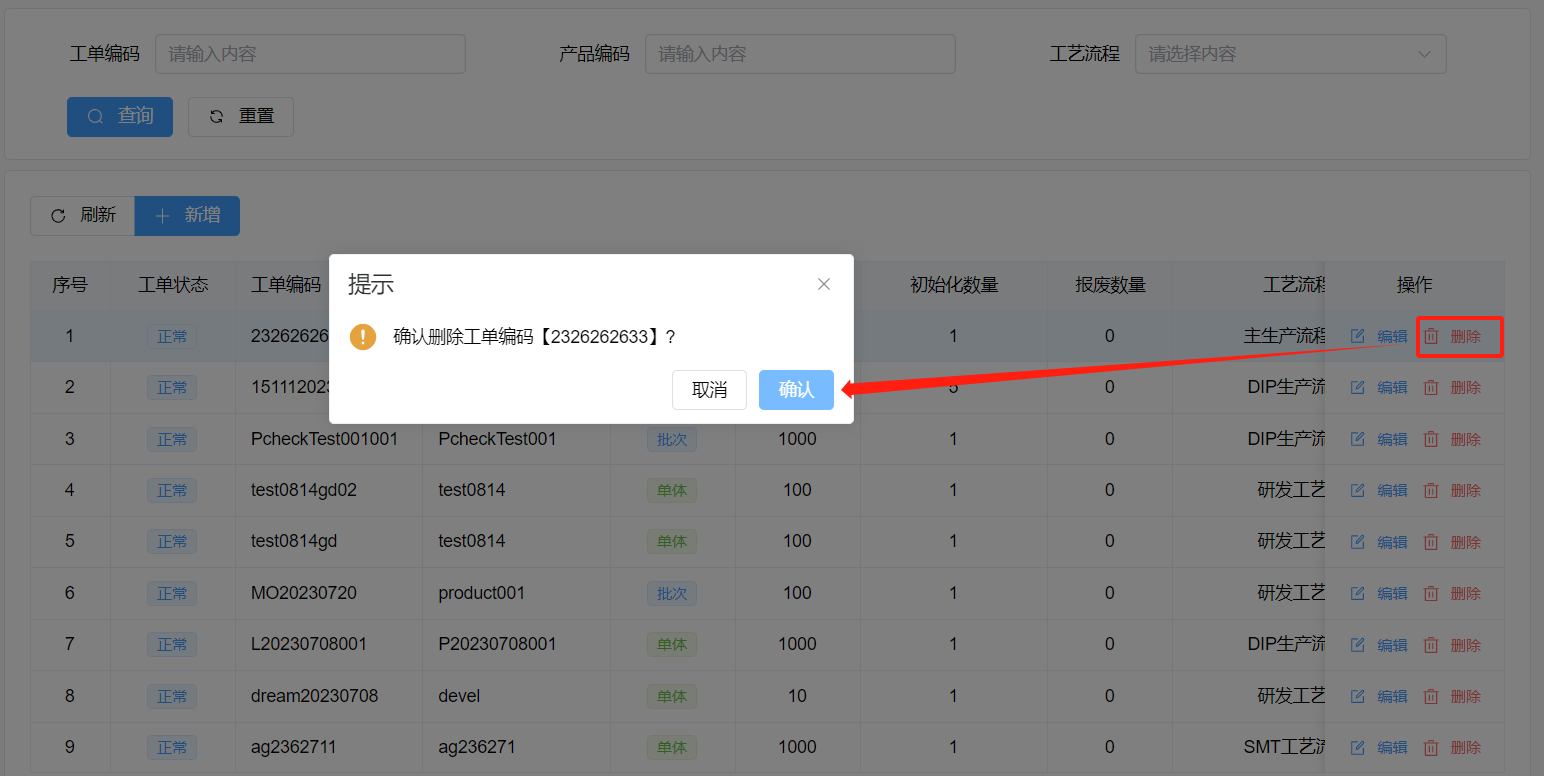The width and height of the screenshot is (1544, 776).
Task: Click edit icon for MO20230720 row
Action: point(1358,593)
